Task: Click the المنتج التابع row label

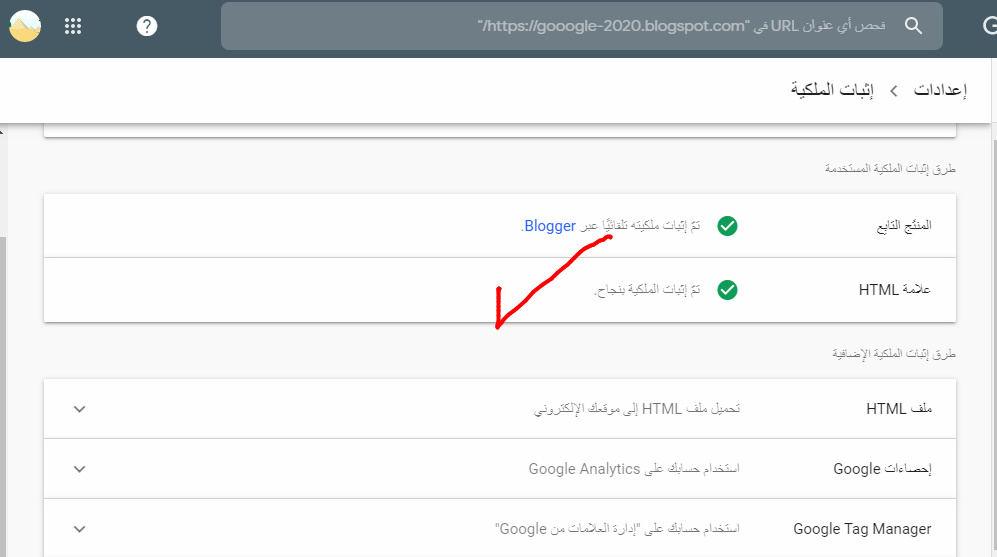Action: 904,226
